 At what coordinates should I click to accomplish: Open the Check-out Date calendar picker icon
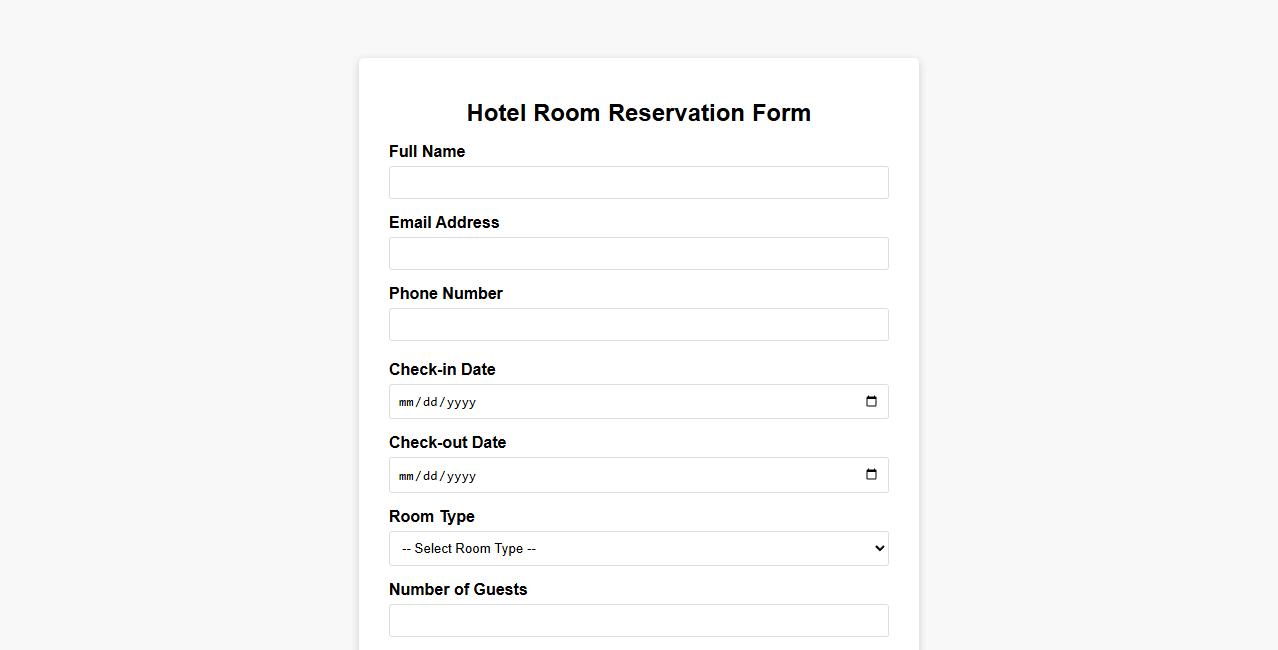[x=870, y=474]
